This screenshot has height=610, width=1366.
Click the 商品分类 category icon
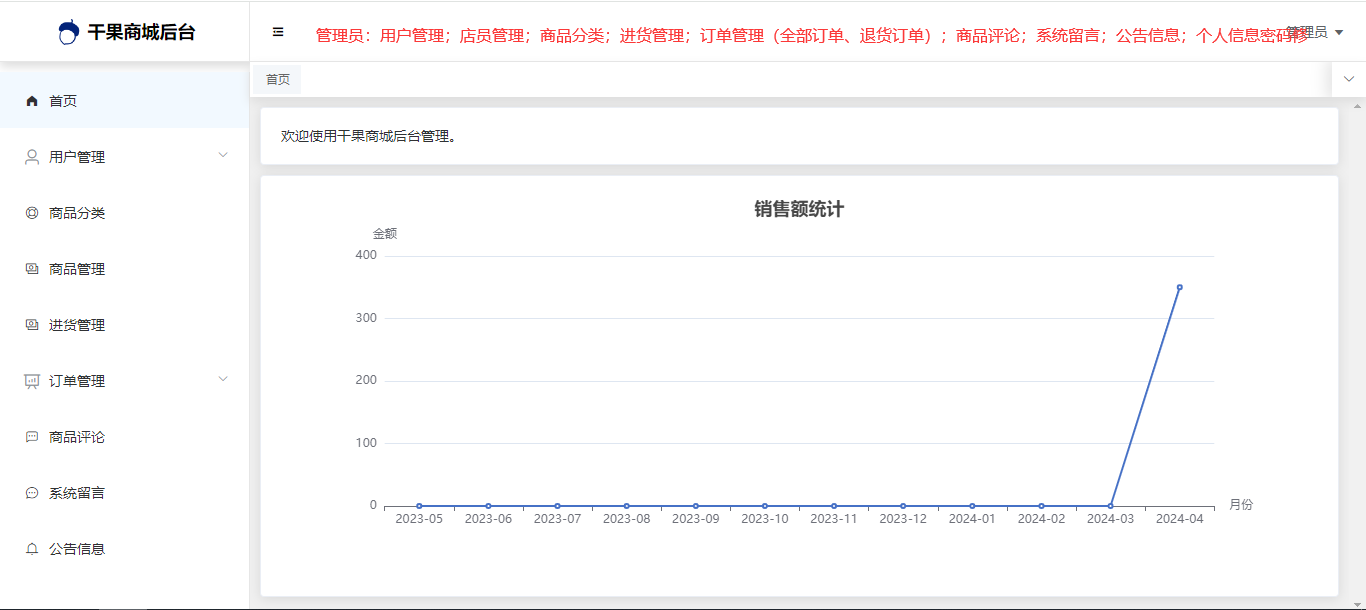pos(32,213)
